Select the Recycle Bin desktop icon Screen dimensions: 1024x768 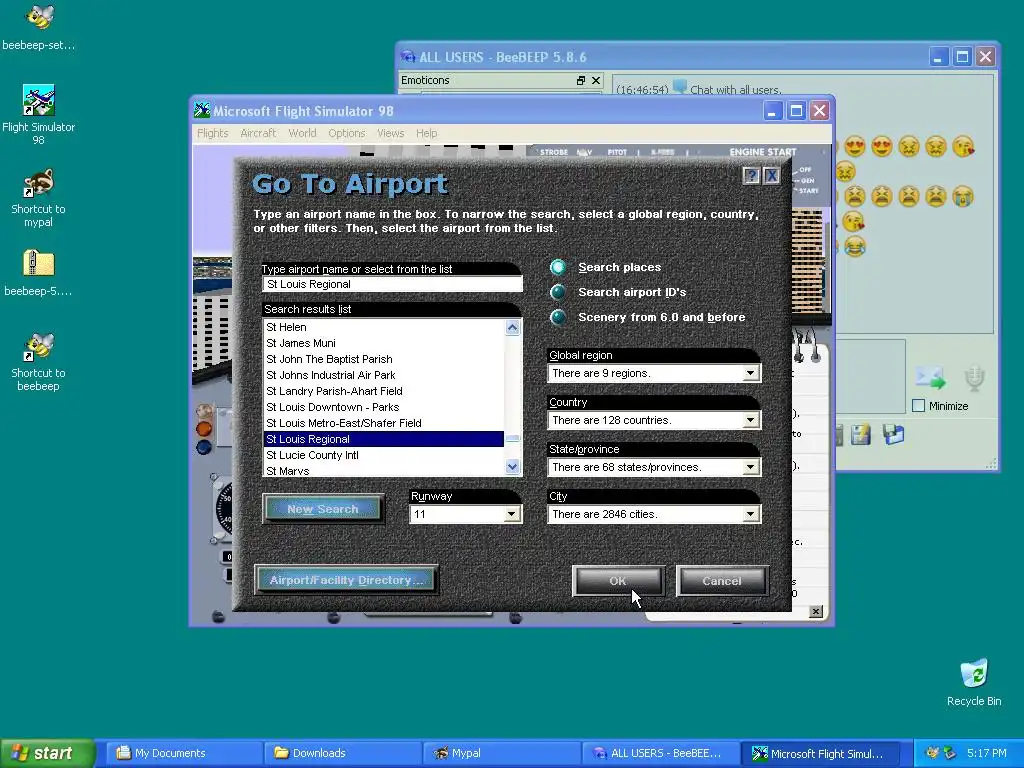coord(974,683)
